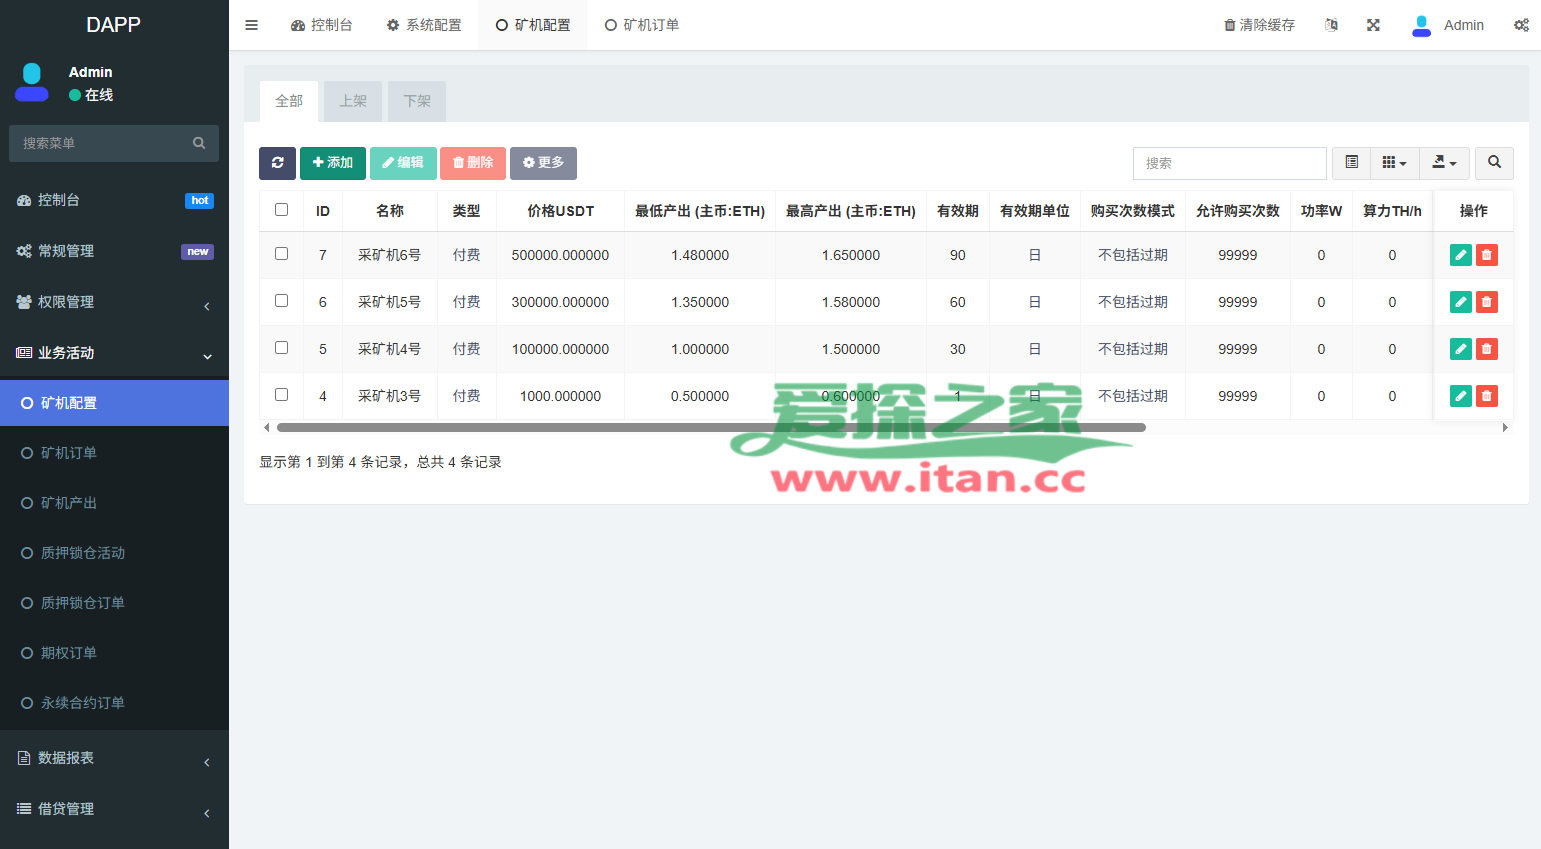This screenshot has height=849, width=1541.
Task: Tick the checkbox for 采矿机4号
Action: [x=282, y=348]
